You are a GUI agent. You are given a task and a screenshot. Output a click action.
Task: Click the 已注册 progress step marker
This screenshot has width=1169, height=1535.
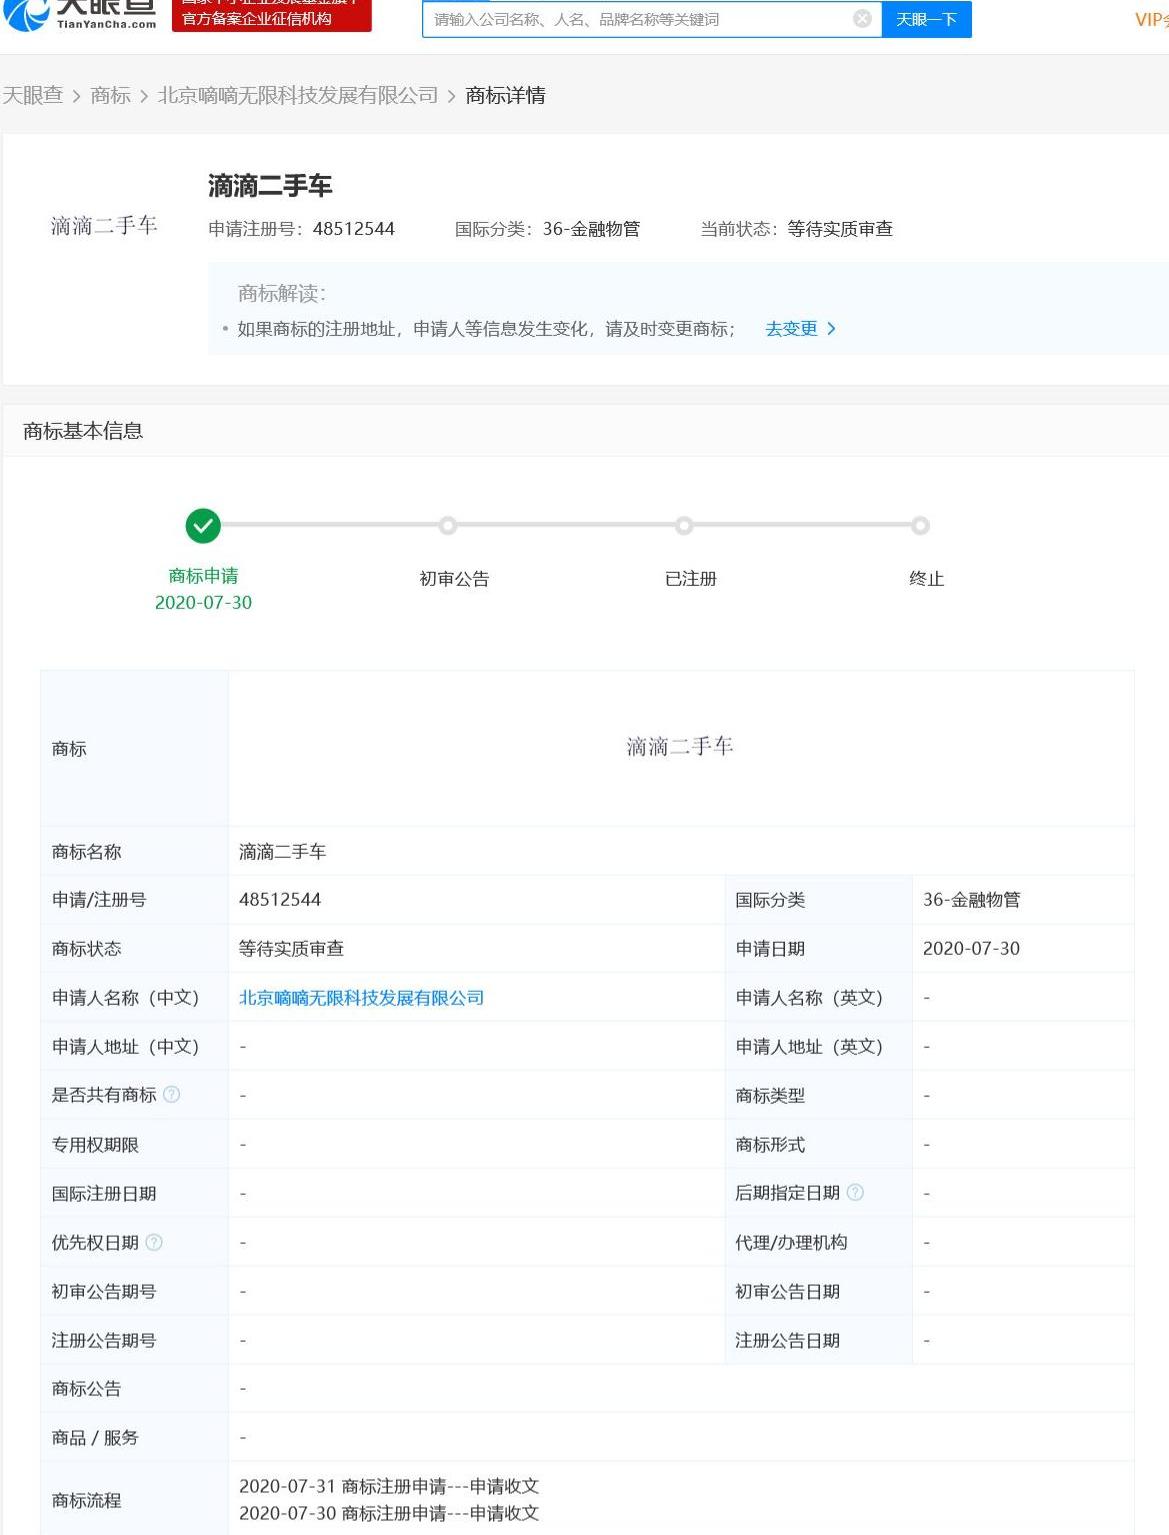[x=684, y=525]
